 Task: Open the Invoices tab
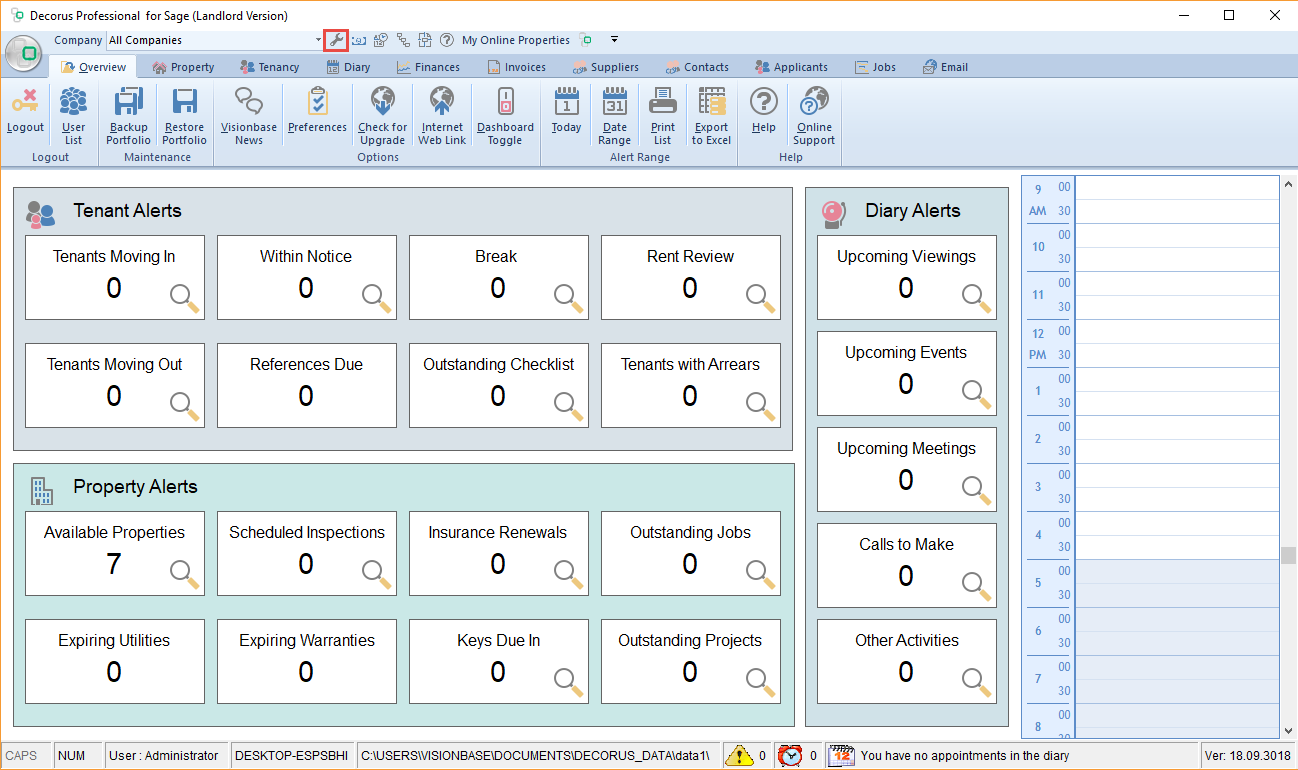tap(517, 67)
